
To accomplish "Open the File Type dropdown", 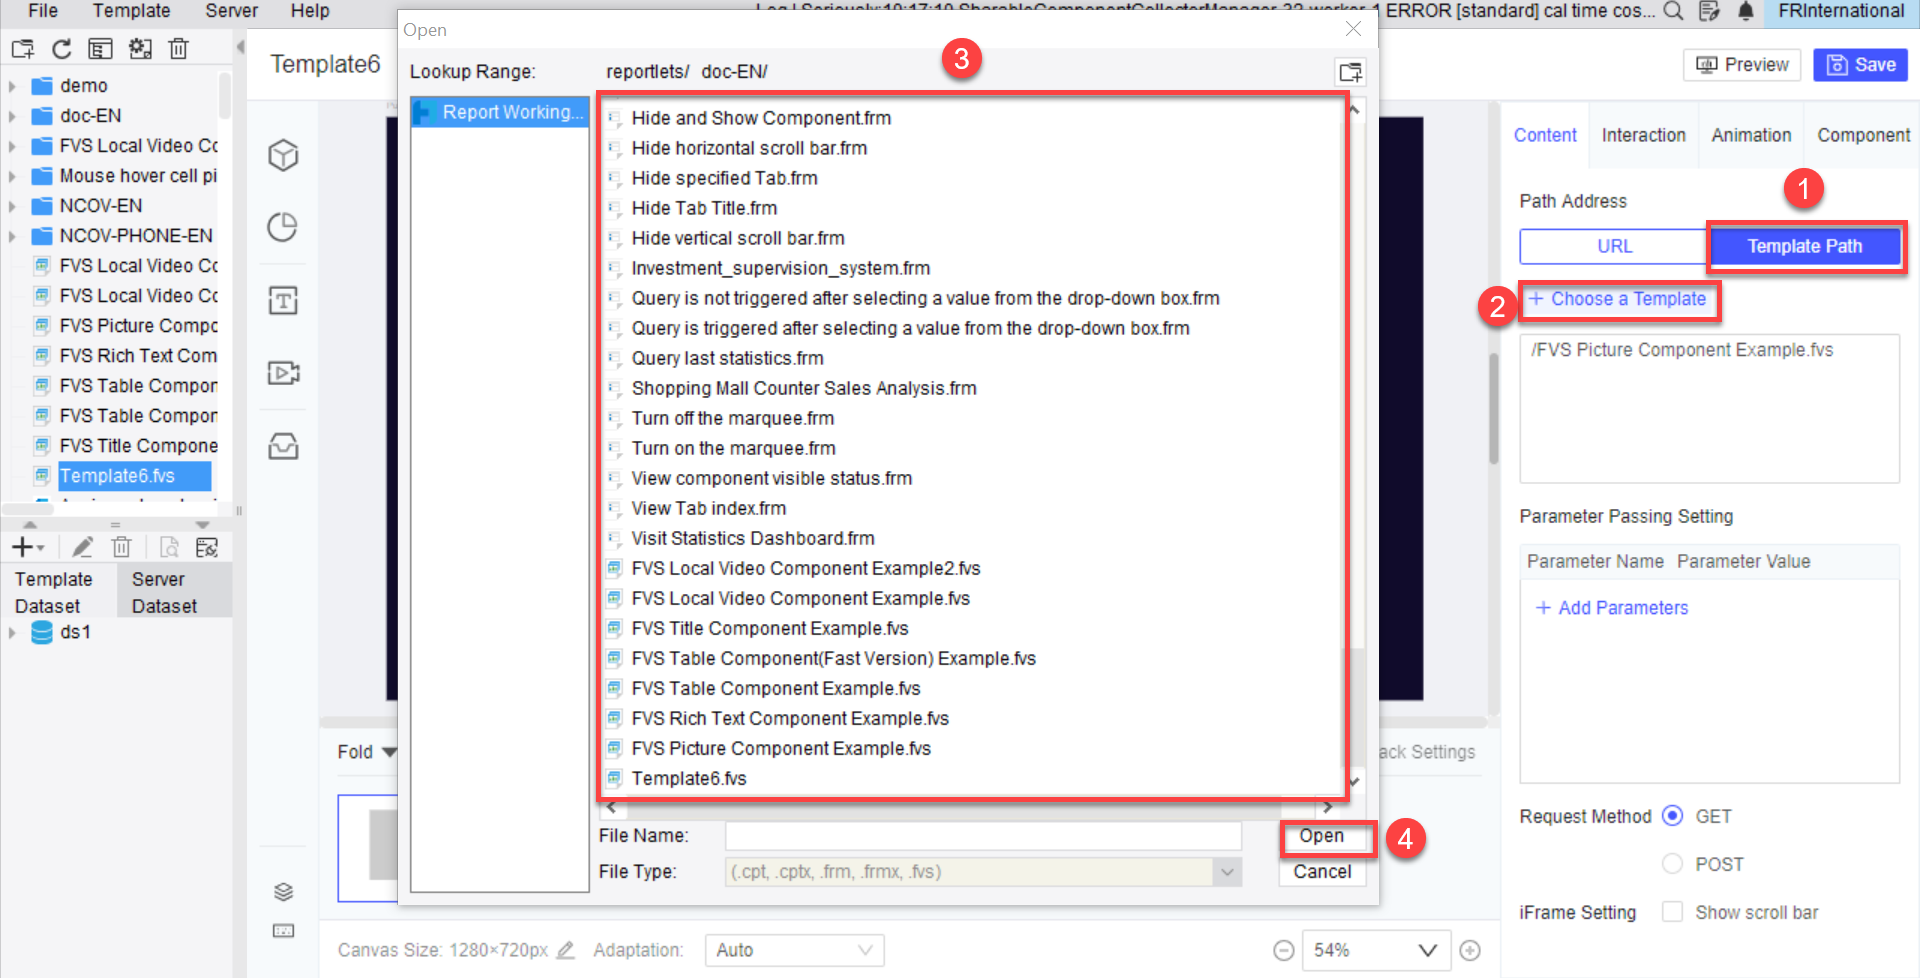I will pos(1227,871).
